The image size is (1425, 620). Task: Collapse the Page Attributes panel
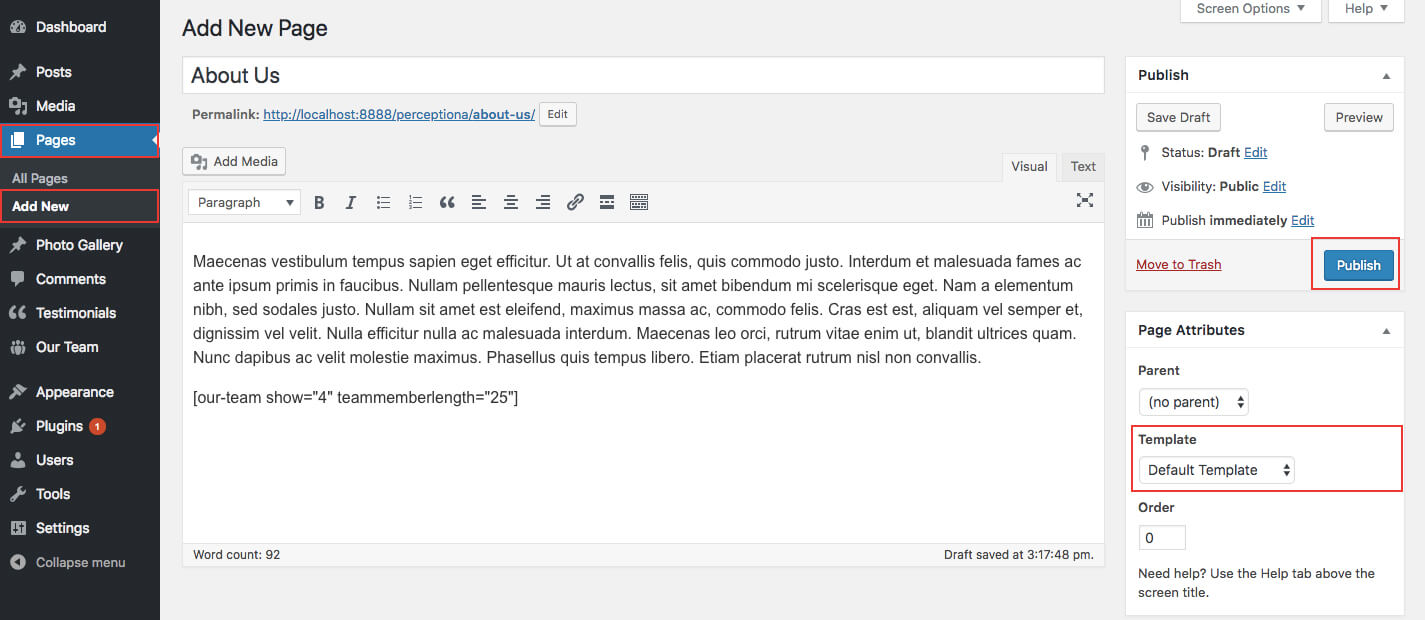coord(1386,331)
